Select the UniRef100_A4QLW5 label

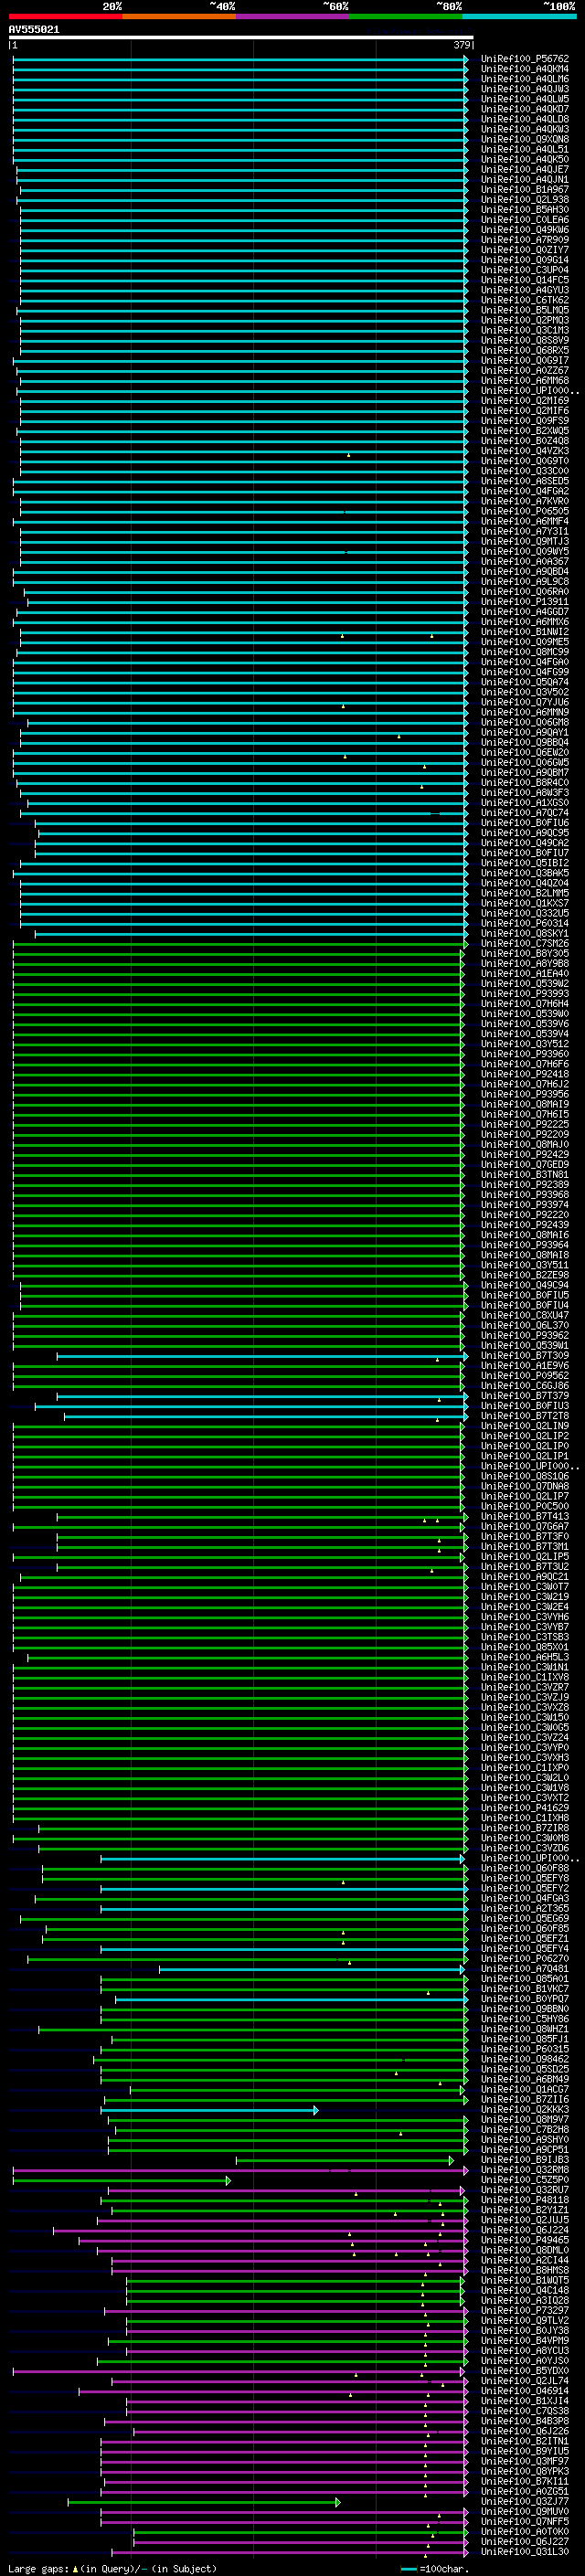coord(525,99)
